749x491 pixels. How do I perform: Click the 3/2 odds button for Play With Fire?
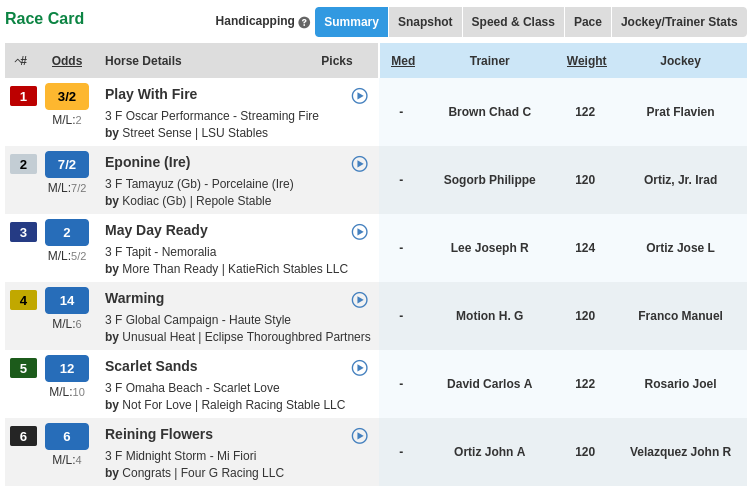click(x=67, y=96)
